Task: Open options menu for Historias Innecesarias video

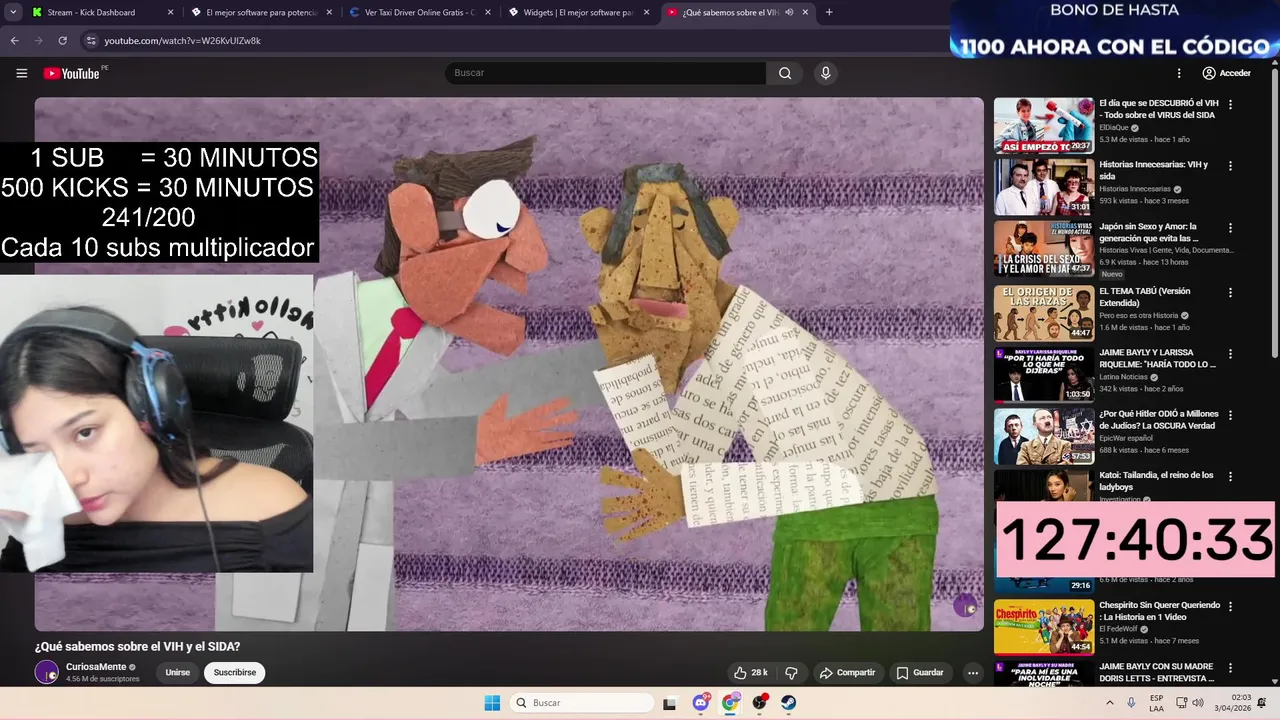Action: (x=1231, y=166)
